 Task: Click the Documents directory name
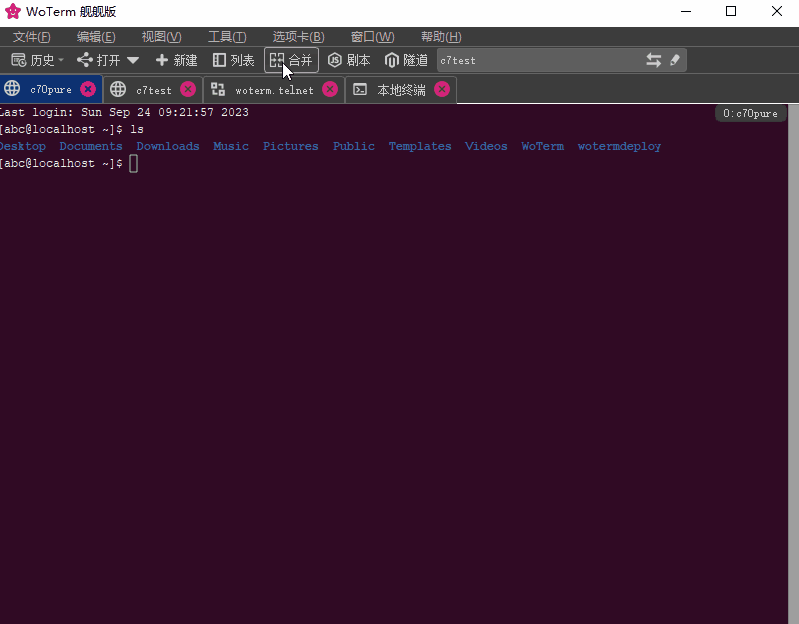(91, 146)
